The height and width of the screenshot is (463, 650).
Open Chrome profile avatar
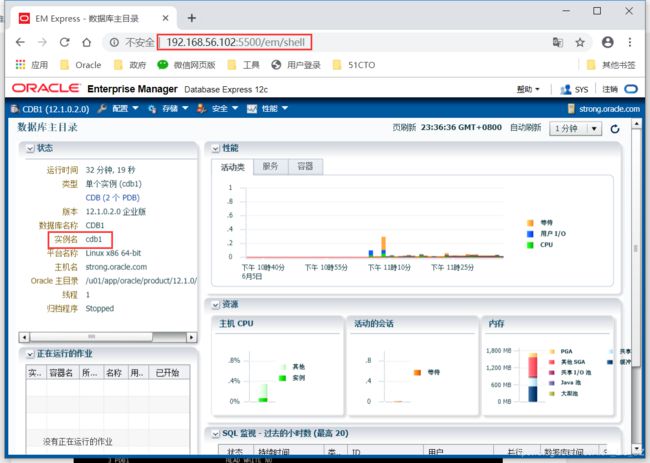607,42
